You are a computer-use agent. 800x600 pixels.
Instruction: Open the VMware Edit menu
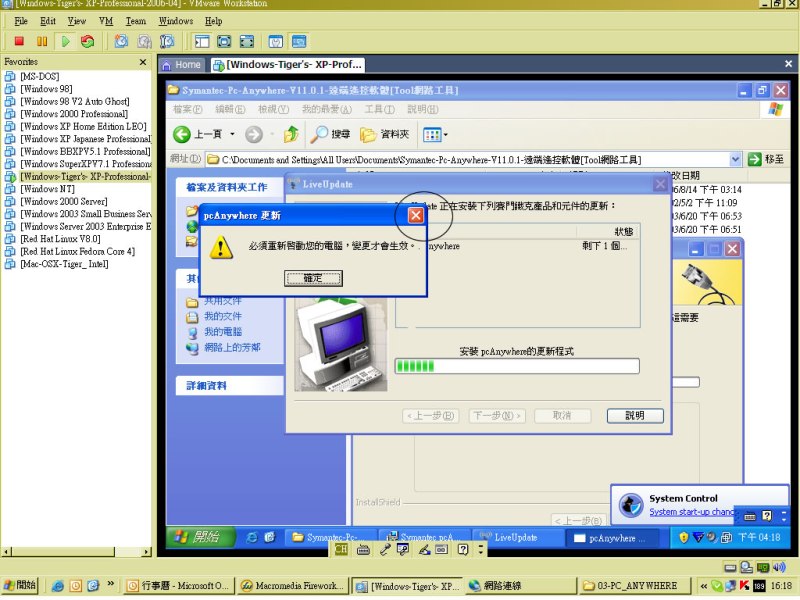(48, 21)
